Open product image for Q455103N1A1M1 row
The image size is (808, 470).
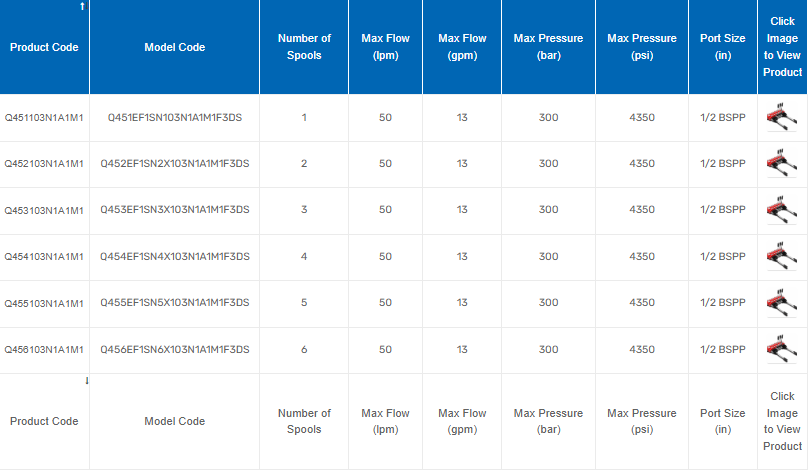[782, 302]
